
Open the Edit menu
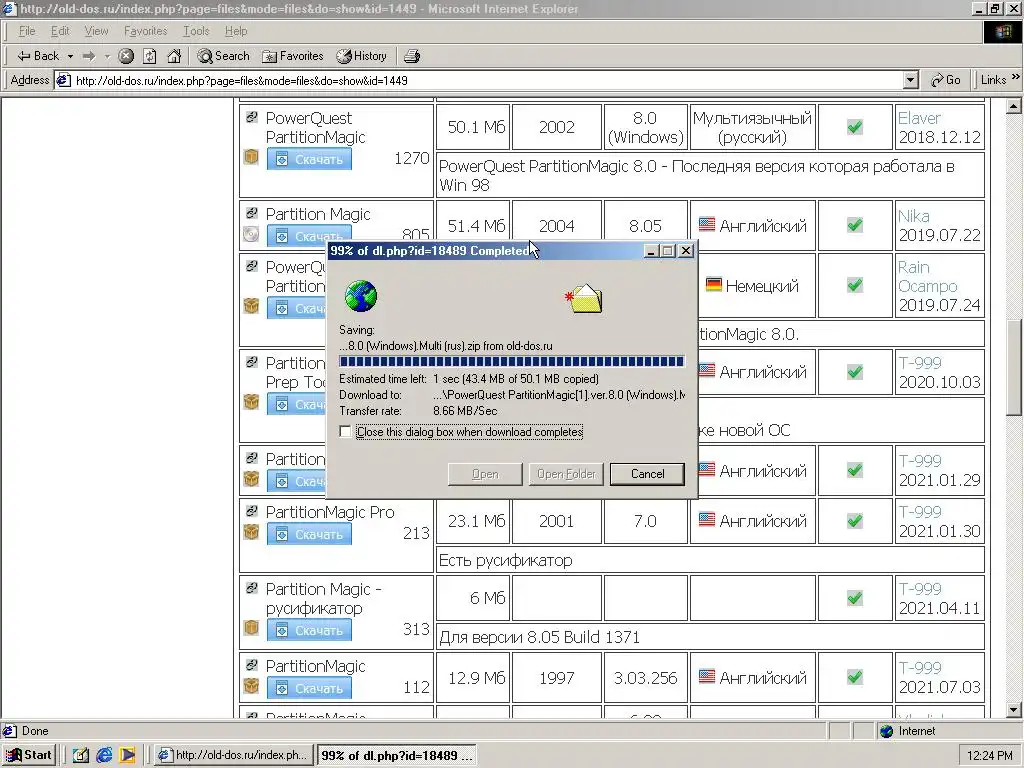click(x=60, y=31)
